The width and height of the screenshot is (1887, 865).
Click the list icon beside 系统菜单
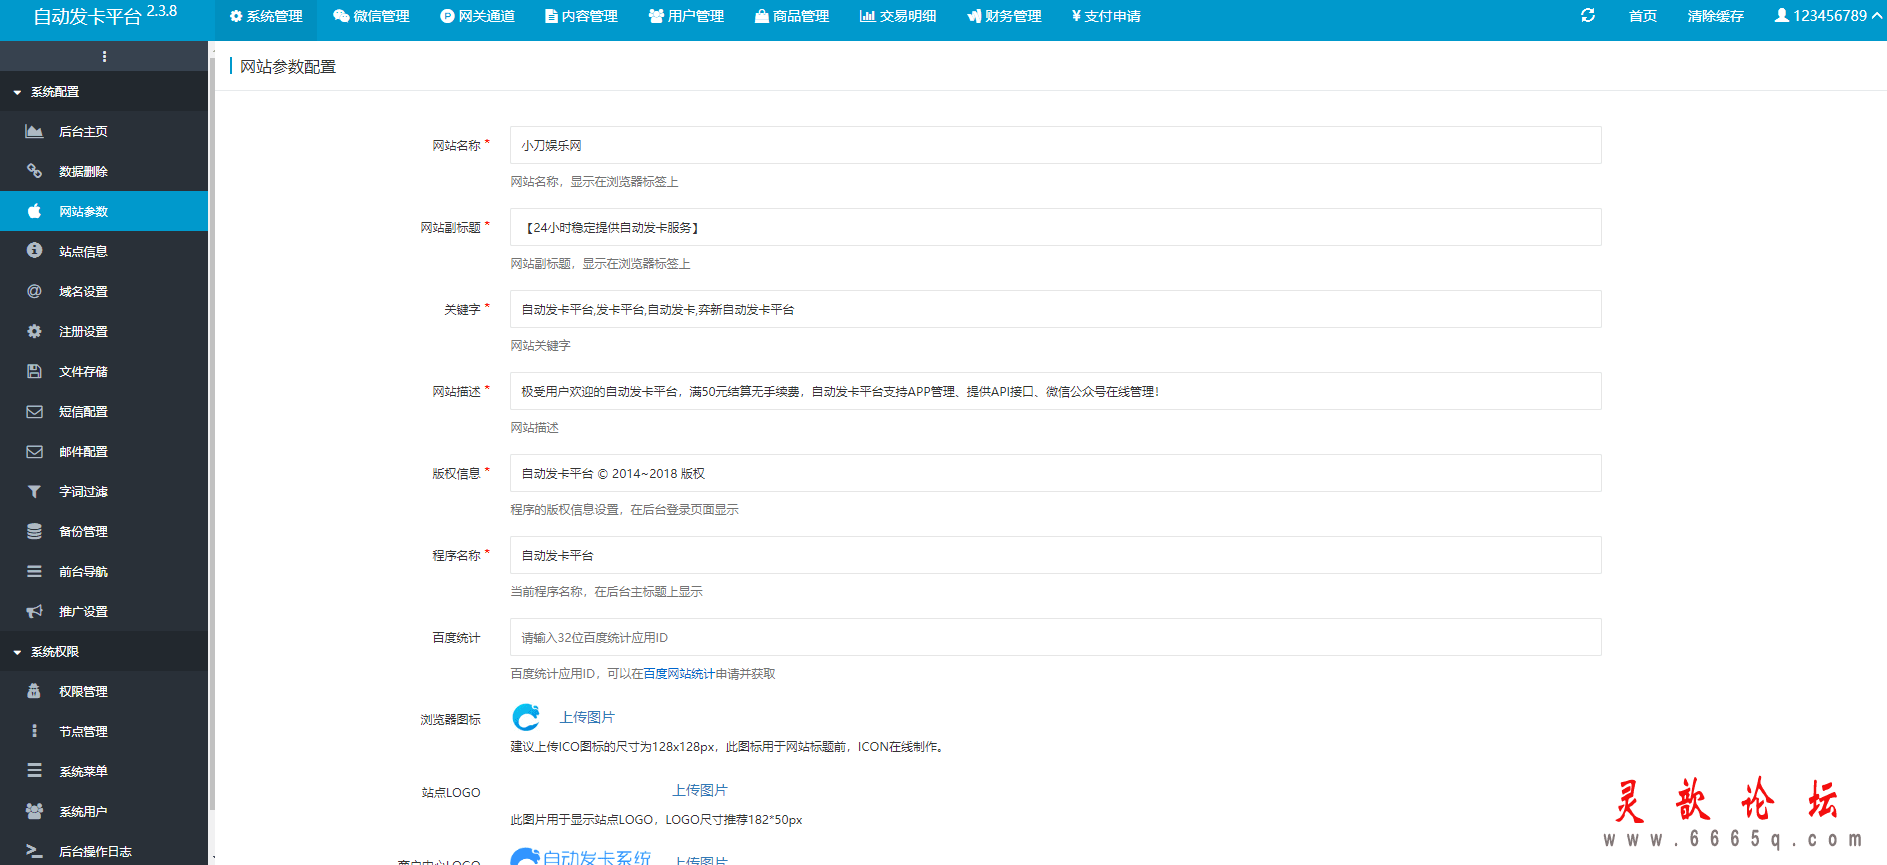pos(34,771)
